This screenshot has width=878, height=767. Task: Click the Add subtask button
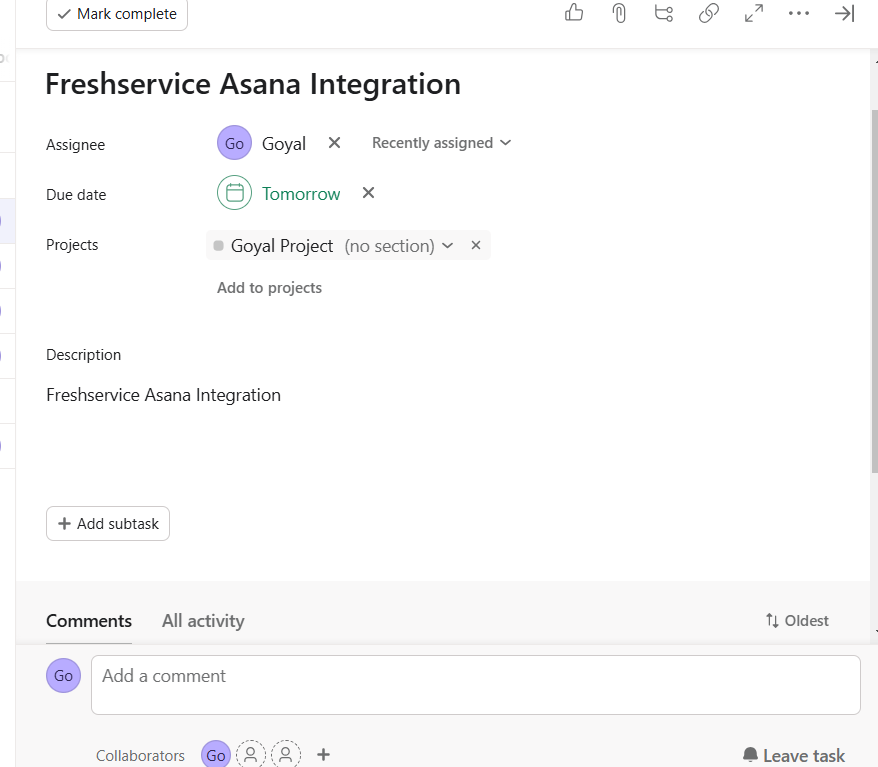tap(108, 524)
